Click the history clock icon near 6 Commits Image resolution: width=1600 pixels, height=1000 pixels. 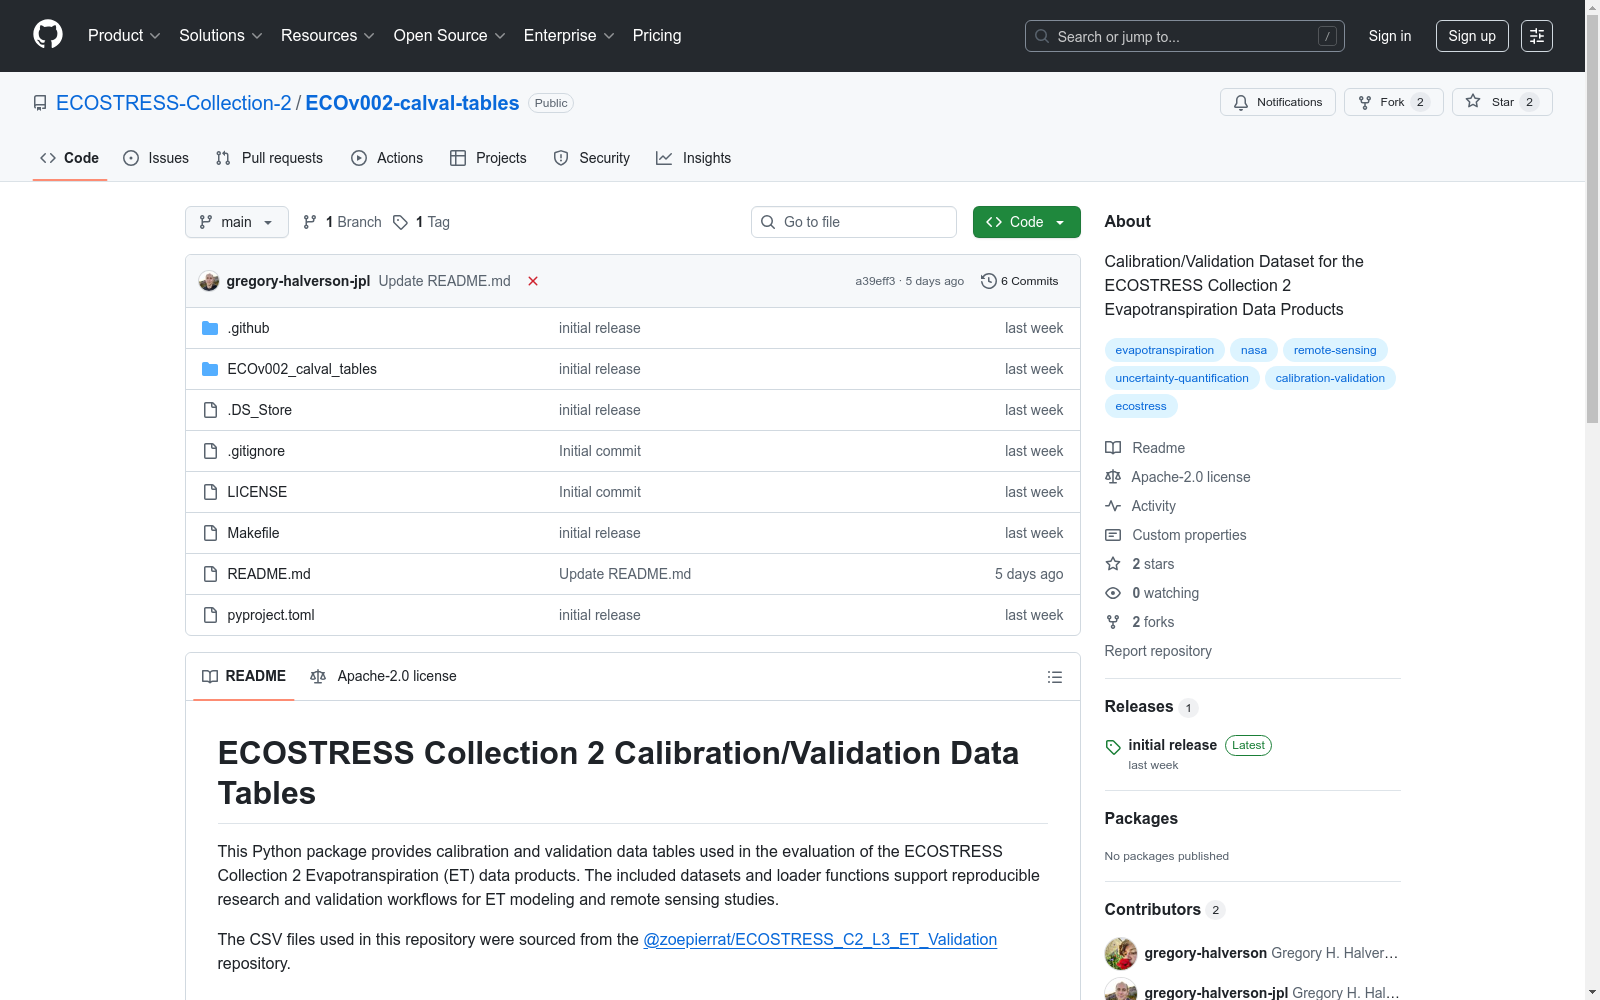989,281
